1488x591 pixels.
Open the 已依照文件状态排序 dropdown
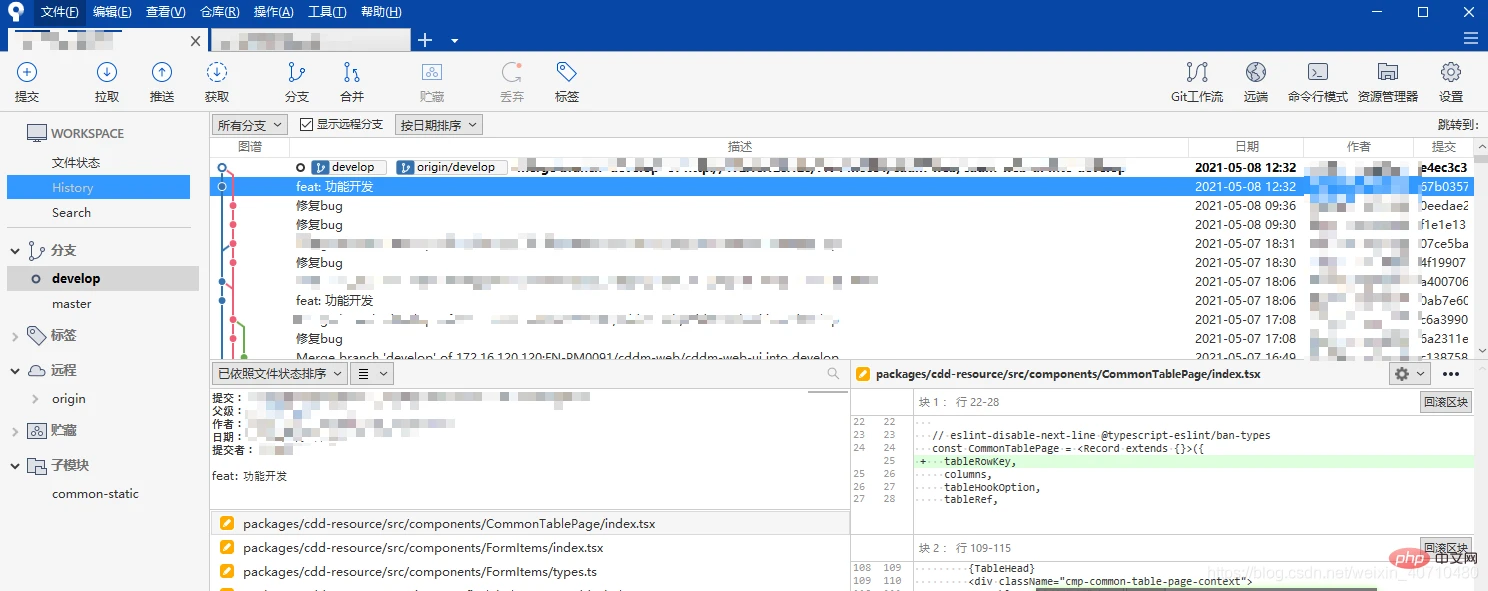(x=279, y=373)
